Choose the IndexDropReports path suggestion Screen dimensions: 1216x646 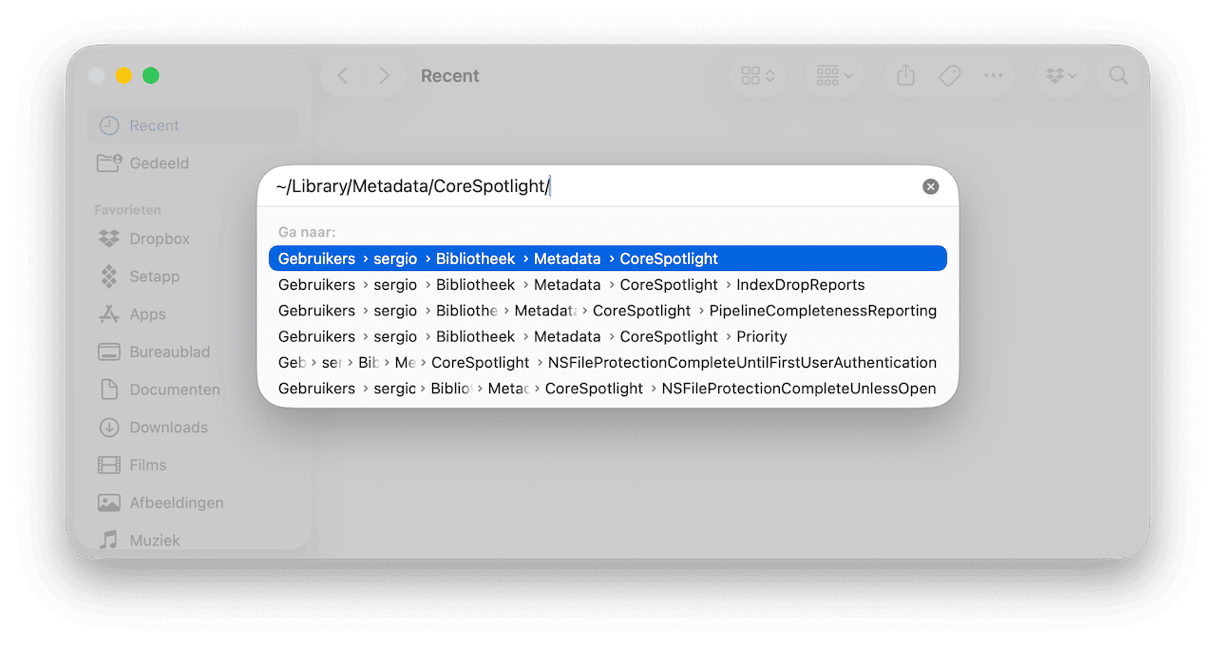coord(608,284)
